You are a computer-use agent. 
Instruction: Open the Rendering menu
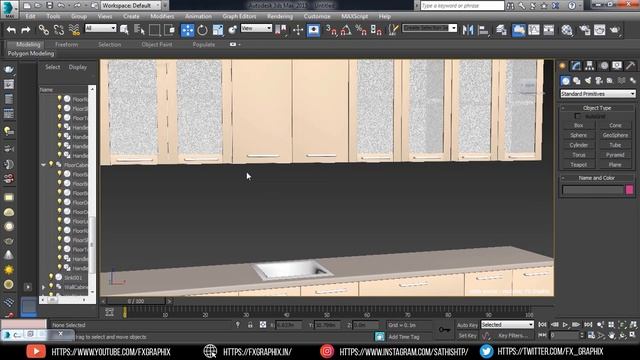coord(280,16)
